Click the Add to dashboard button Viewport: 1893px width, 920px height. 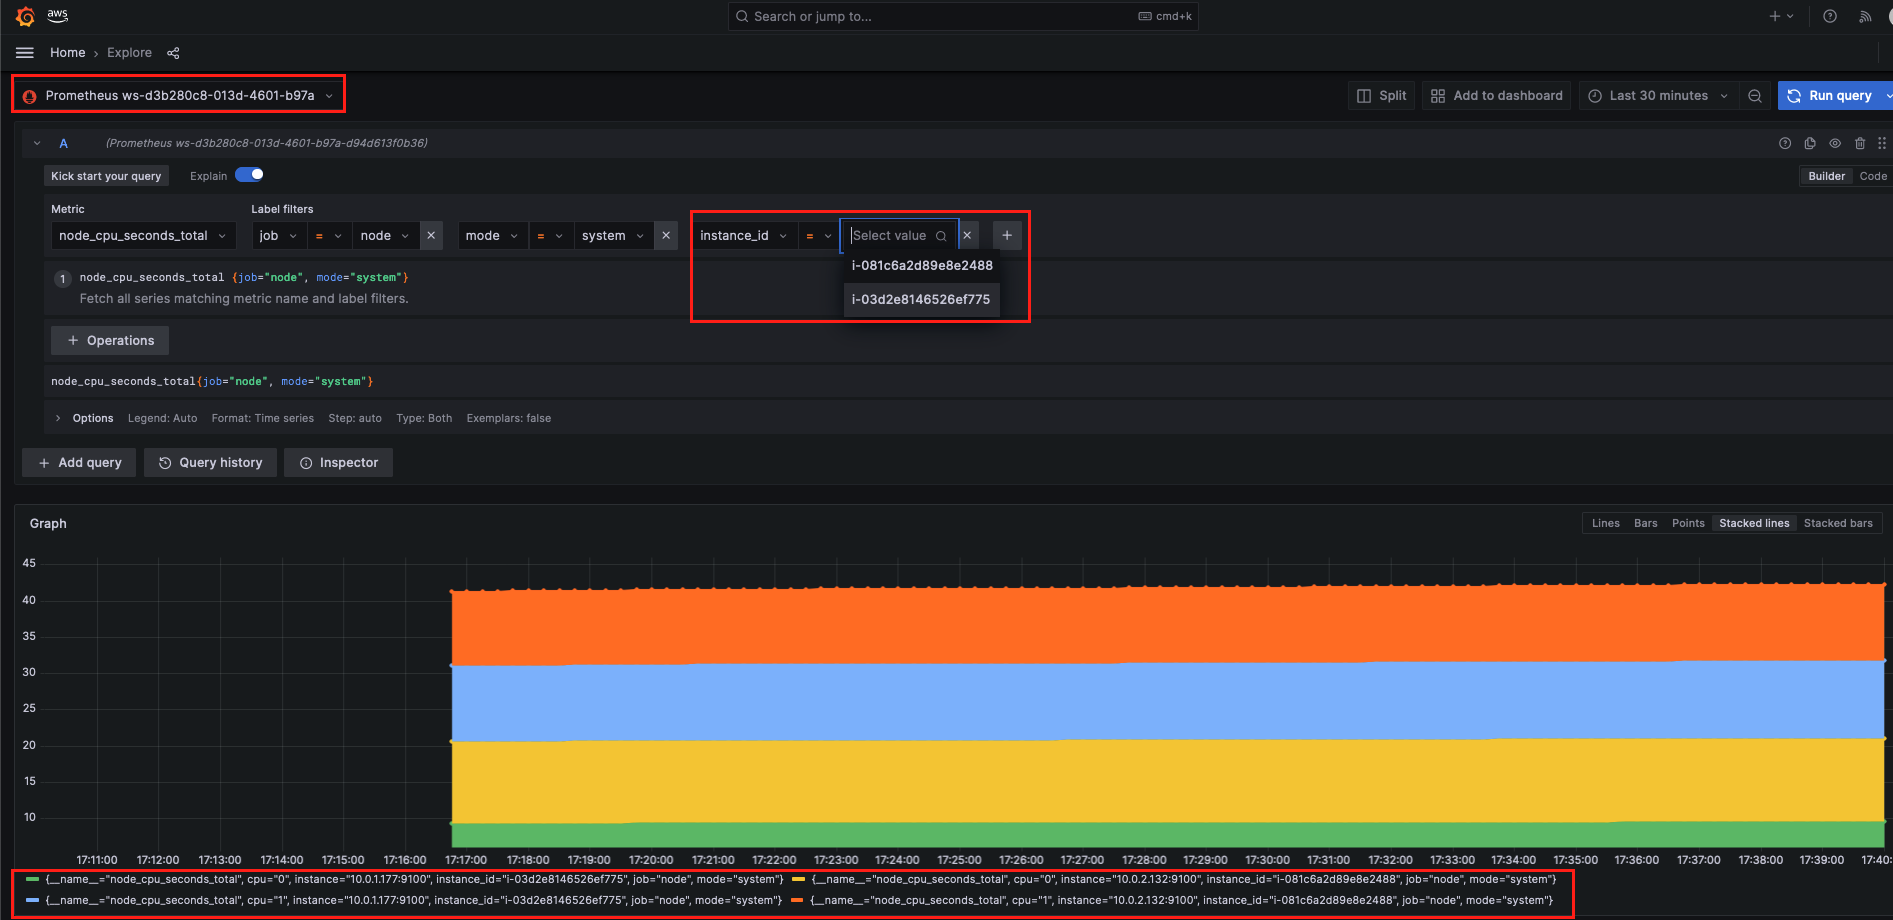pos(1496,95)
